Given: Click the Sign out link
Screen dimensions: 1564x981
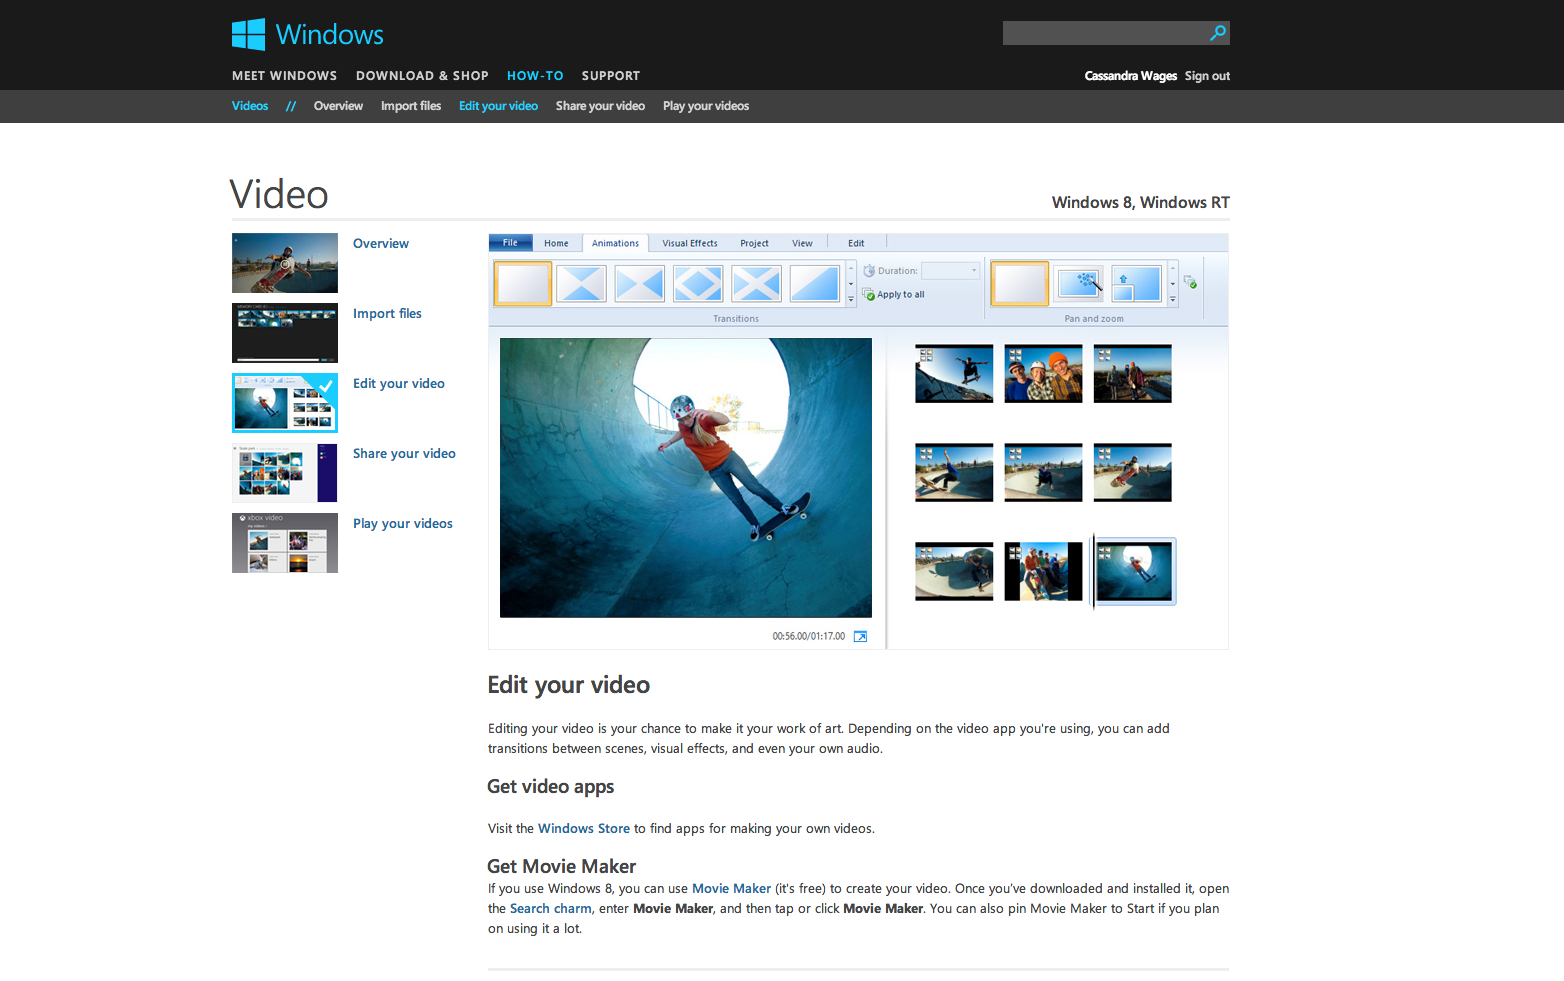Looking at the screenshot, I should pos(1207,76).
